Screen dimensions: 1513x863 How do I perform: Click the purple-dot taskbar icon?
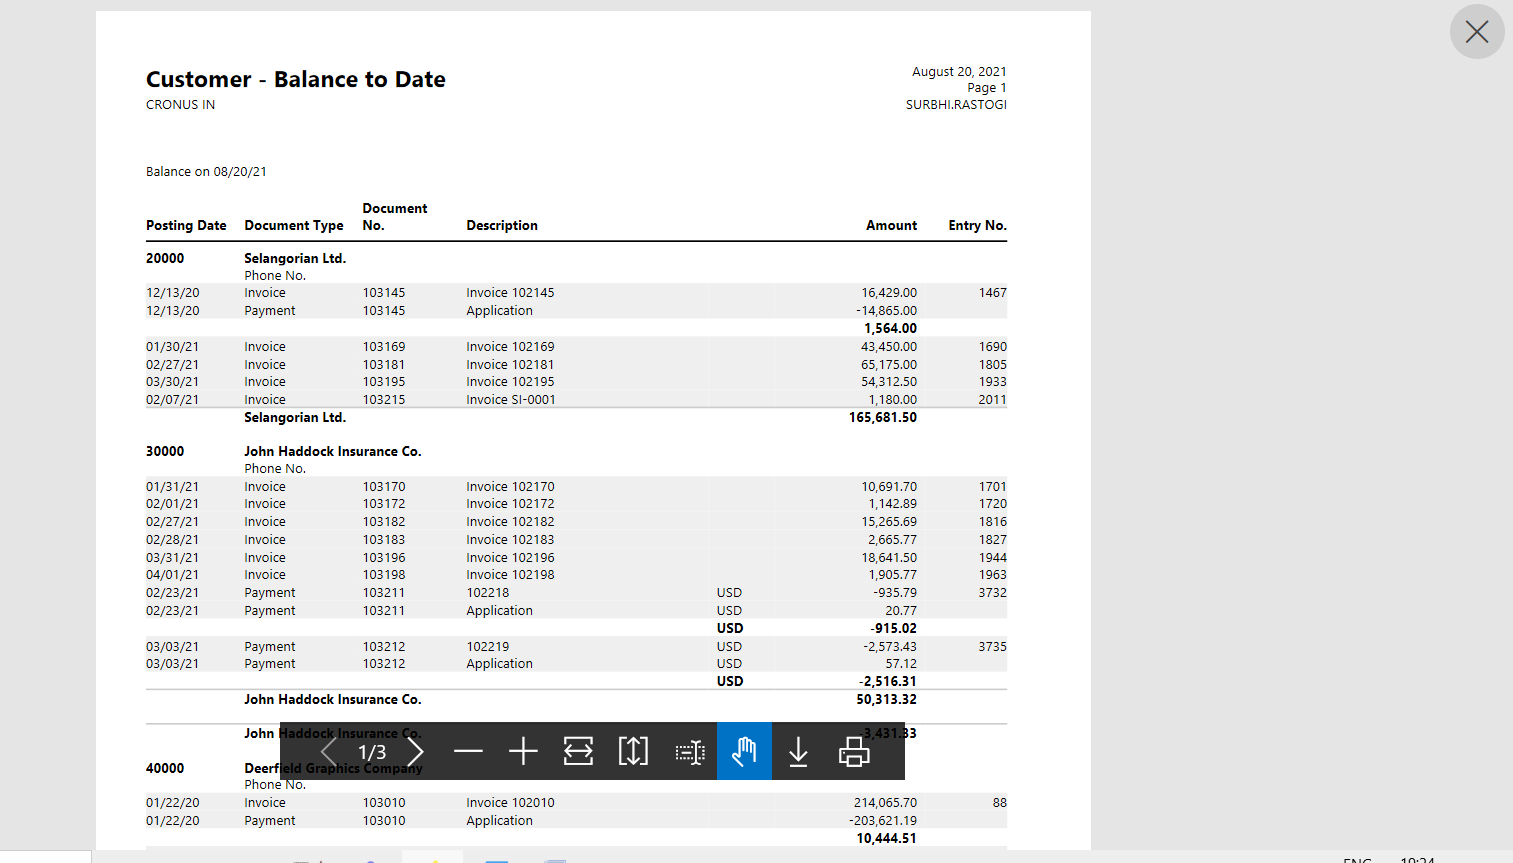[370, 860]
